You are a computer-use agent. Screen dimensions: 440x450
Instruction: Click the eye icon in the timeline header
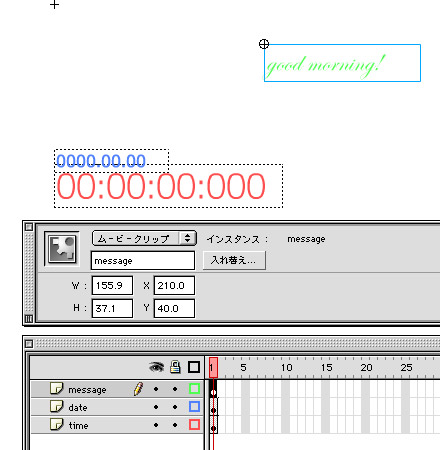click(x=156, y=367)
